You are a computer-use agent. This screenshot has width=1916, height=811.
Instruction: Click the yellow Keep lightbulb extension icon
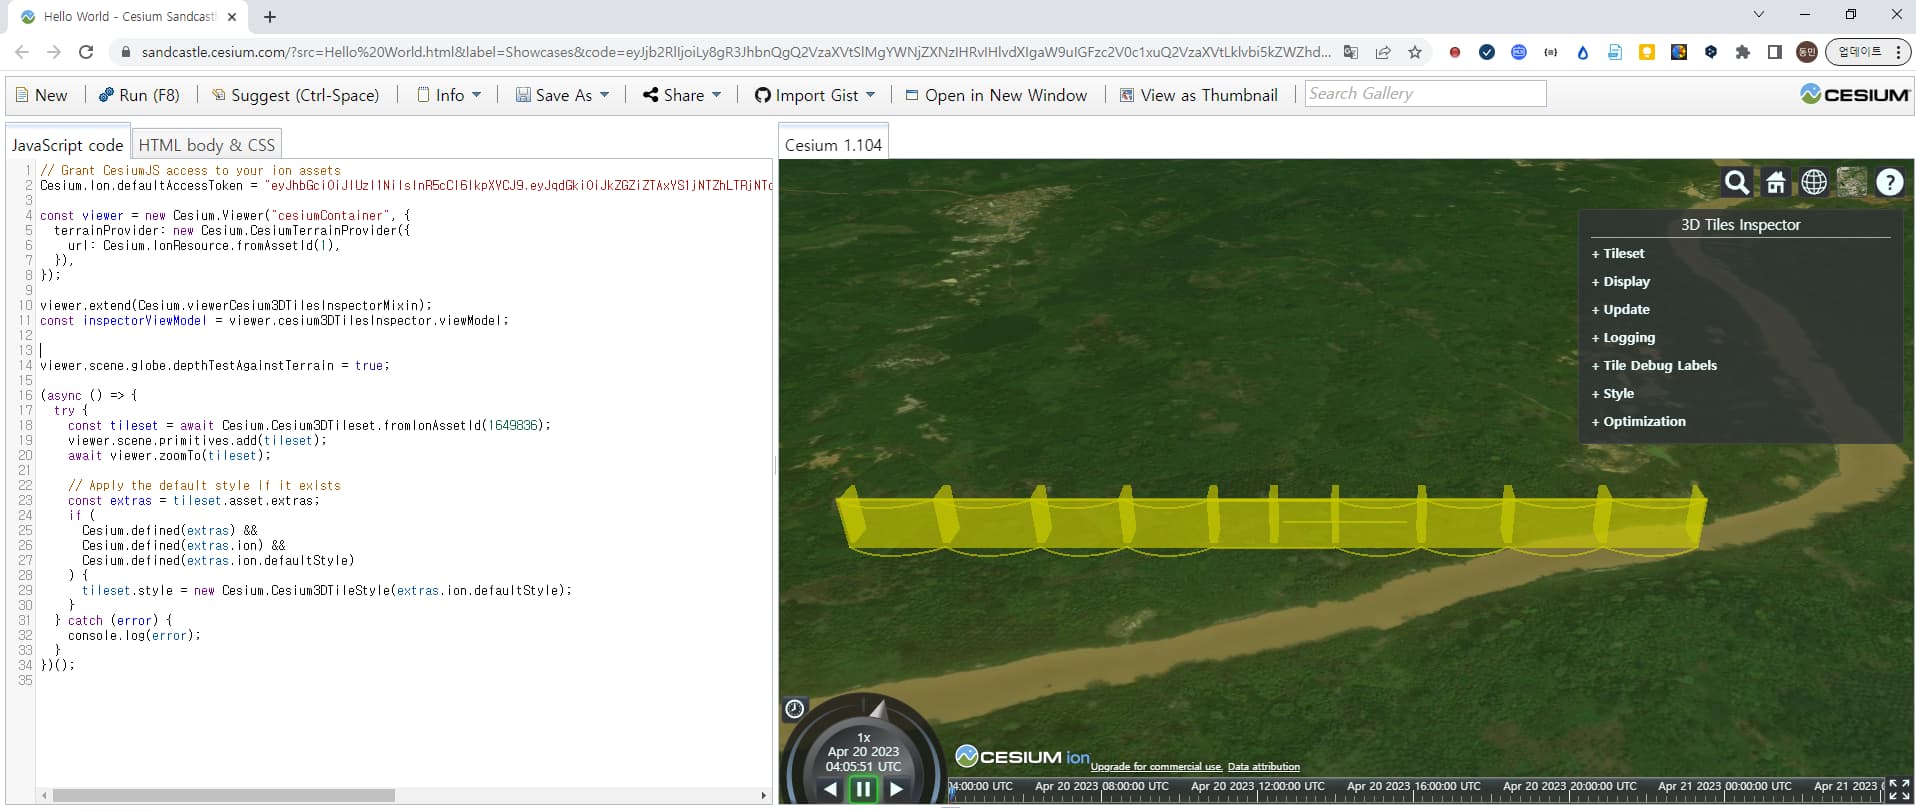pos(1647,52)
